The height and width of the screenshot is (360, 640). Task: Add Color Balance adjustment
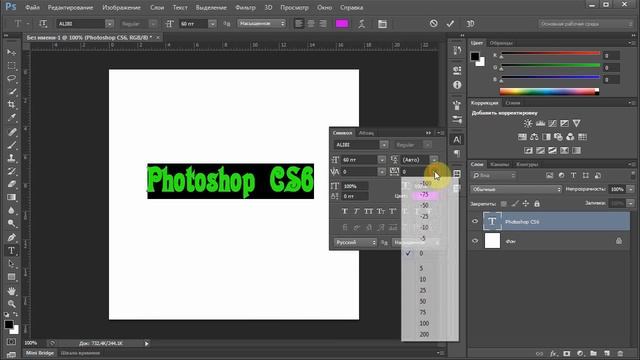(x=534, y=137)
